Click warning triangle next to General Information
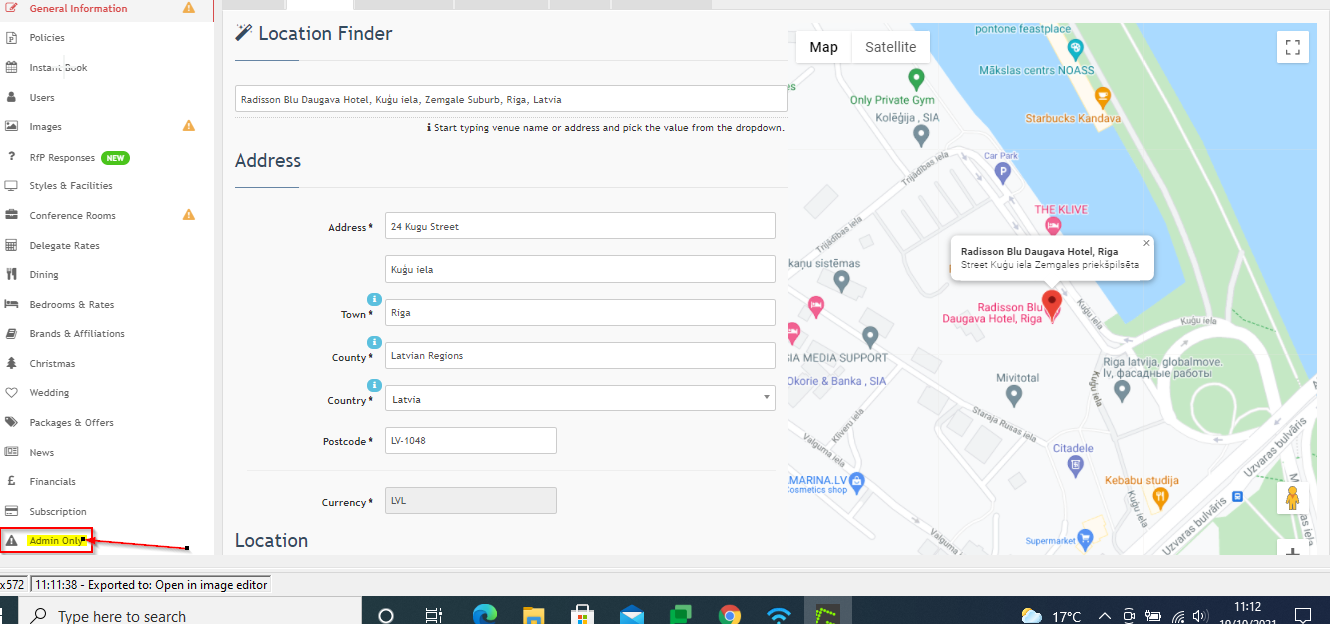The width and height of the screenshot is (1330, 624). (x=189, y=8)
